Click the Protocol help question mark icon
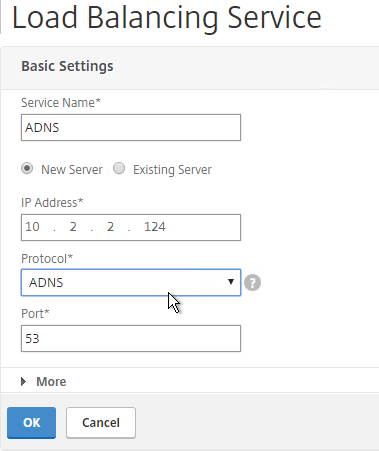 [252, 283]
